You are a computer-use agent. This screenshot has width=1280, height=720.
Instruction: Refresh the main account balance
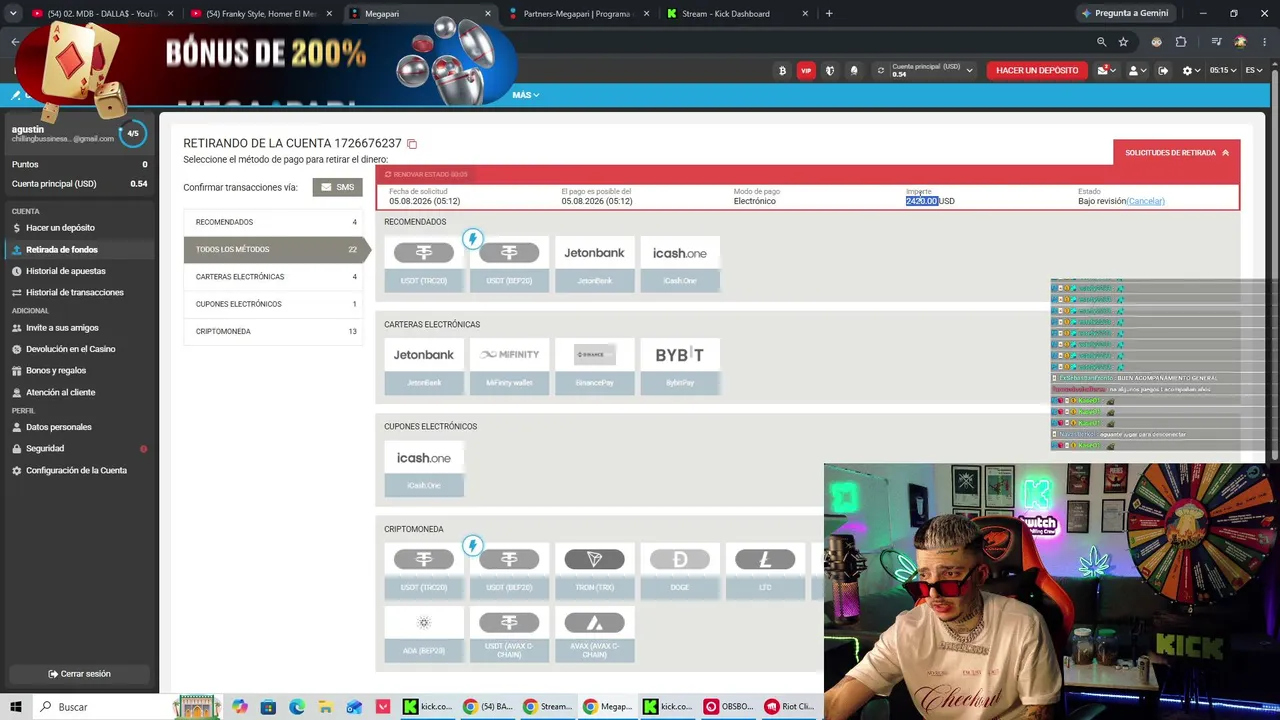pos(880,71)
